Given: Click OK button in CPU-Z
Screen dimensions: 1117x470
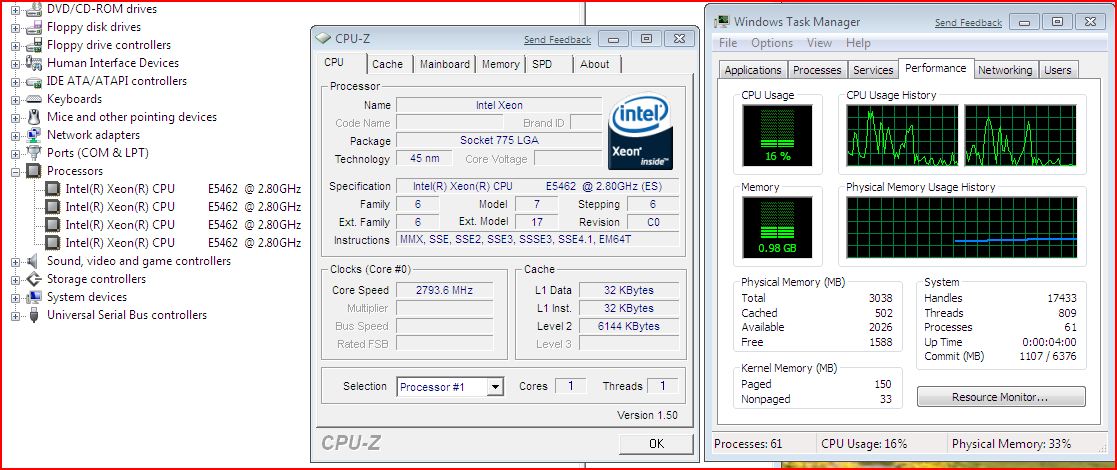Looking at the screenshot, I should tap(656, 444).
